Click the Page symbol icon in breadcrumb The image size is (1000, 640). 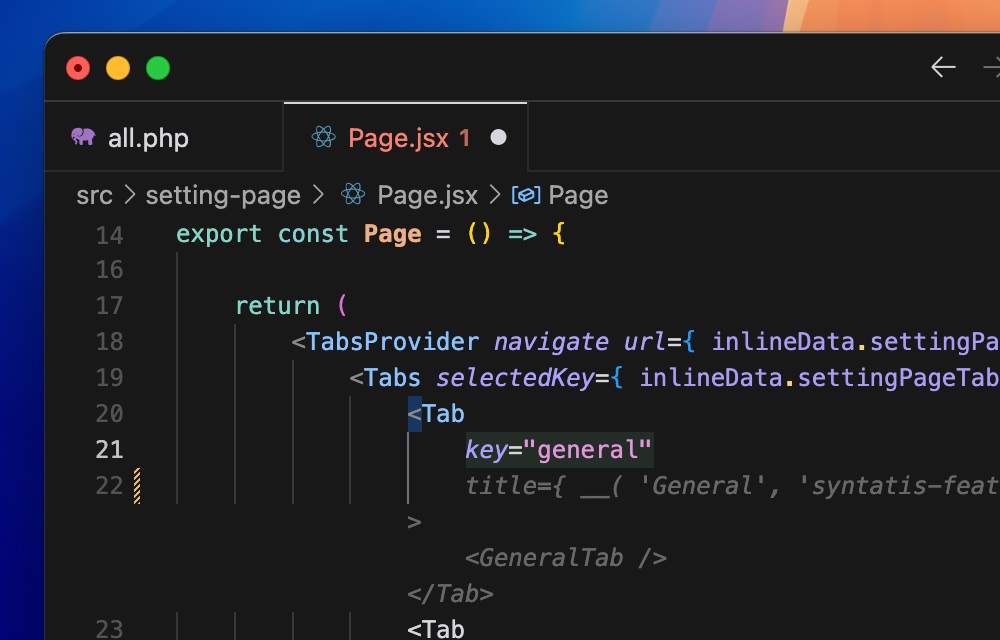point(525,195)
